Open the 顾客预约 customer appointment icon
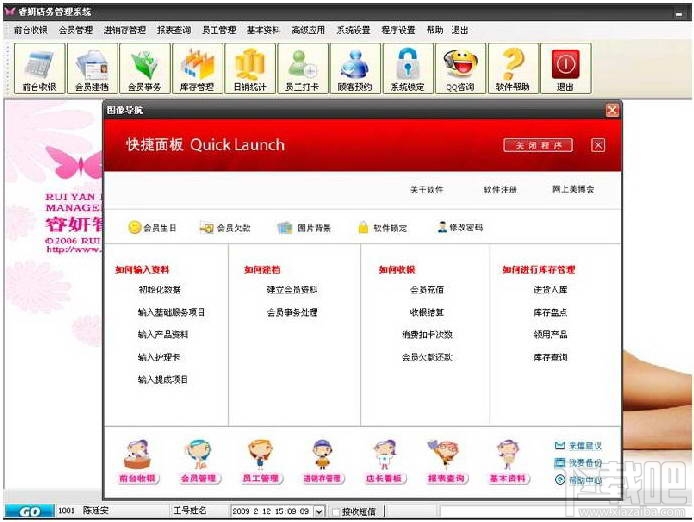 (355, 69)
